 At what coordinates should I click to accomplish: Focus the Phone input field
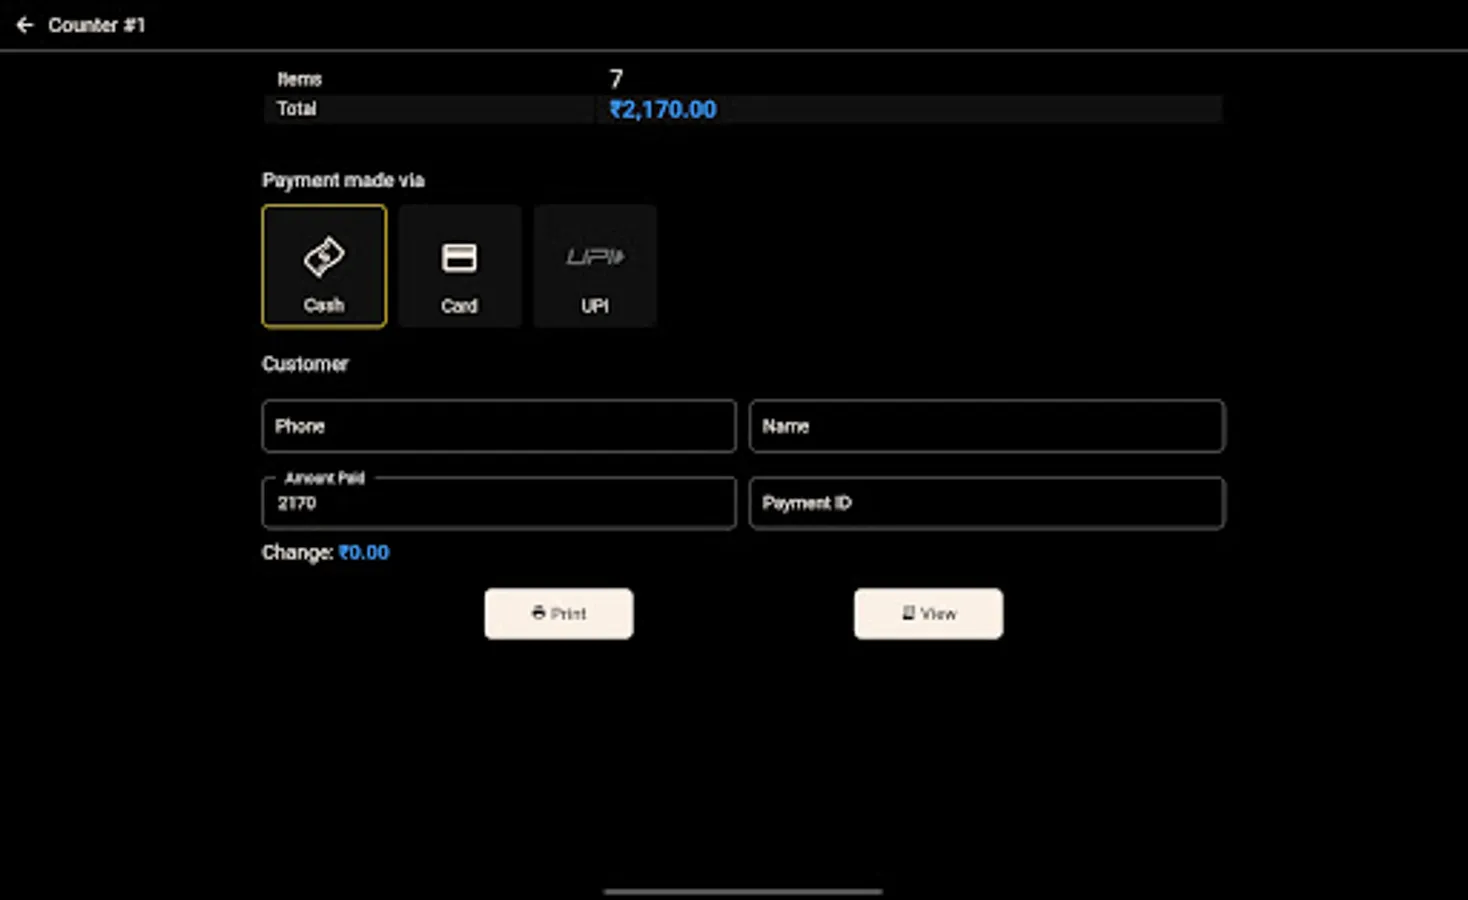tap(498, 426)
